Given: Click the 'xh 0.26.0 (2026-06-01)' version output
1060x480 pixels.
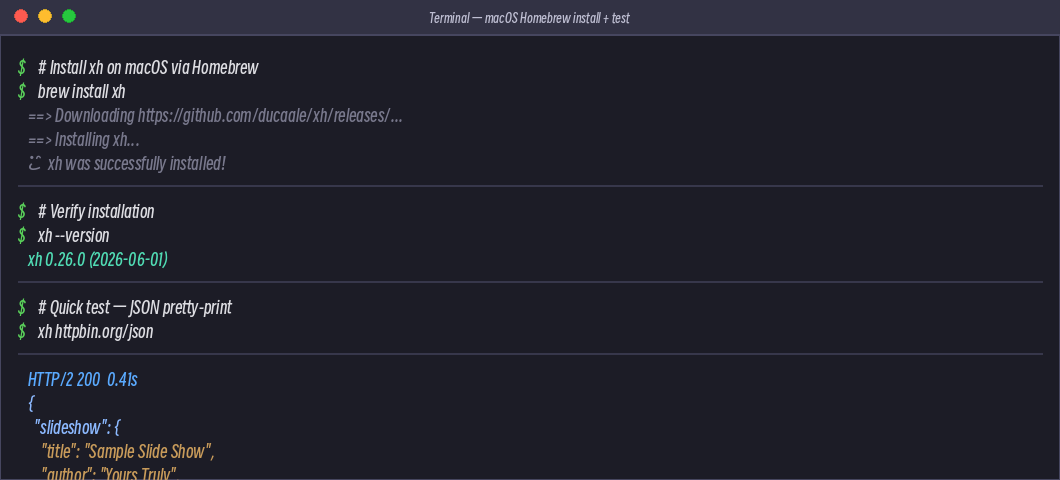Looking at the screenshot, I should click(x=98, y=260).
